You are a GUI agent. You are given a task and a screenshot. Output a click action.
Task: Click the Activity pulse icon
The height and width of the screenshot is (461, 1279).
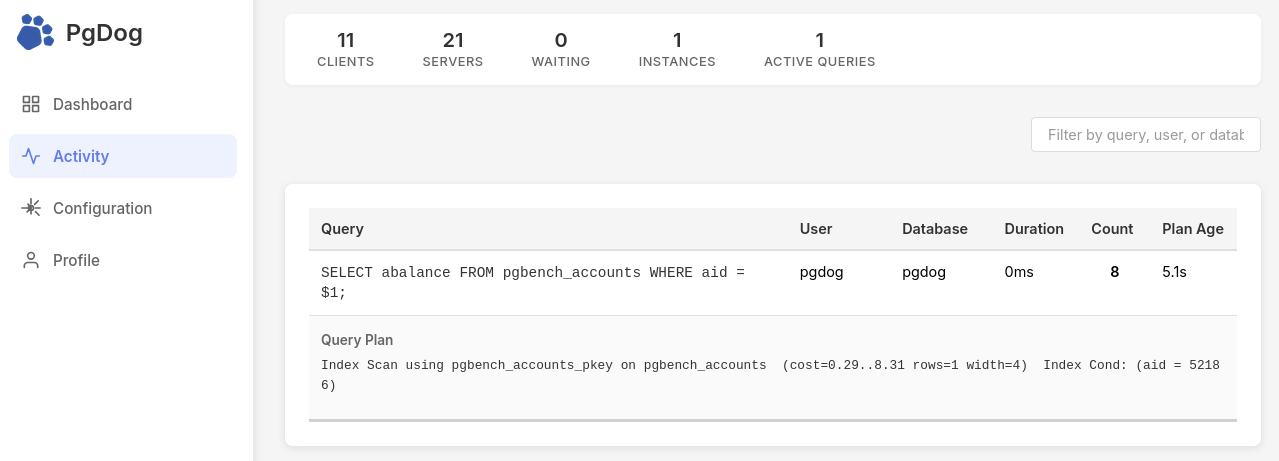(31, 157)
